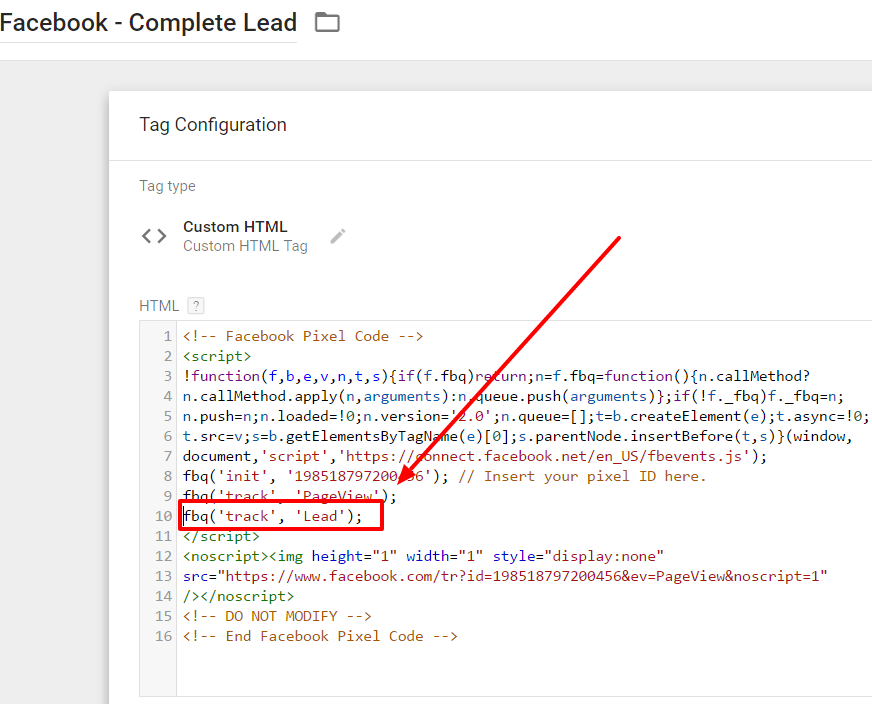Click the closing script tag on line 11

pyautogui.click(x=221, y=537)
